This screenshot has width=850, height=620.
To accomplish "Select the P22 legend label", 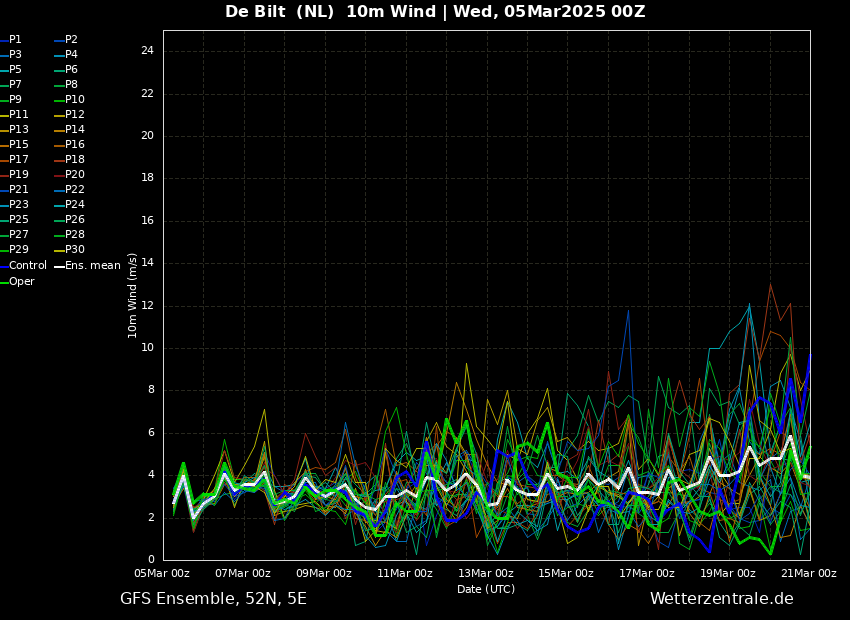I will click(75, 190).
